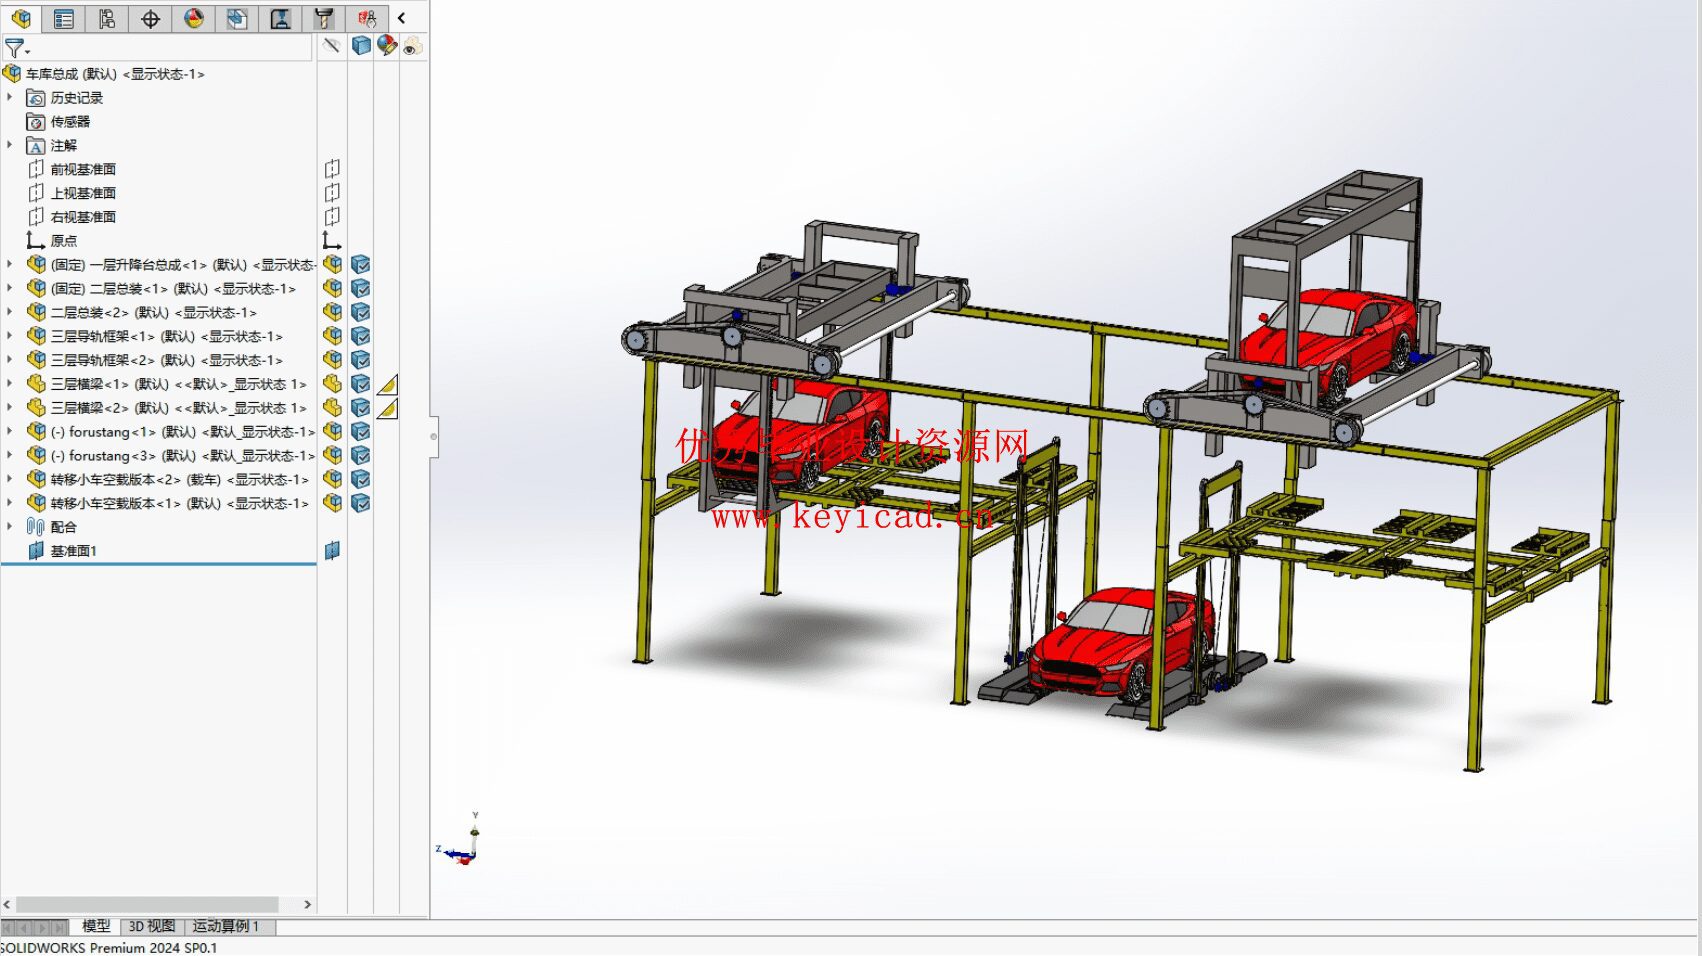This screenshot has height=956, width=1702.
Task: Expand the 二层总装<1> component
Action: tap(10, 288)
